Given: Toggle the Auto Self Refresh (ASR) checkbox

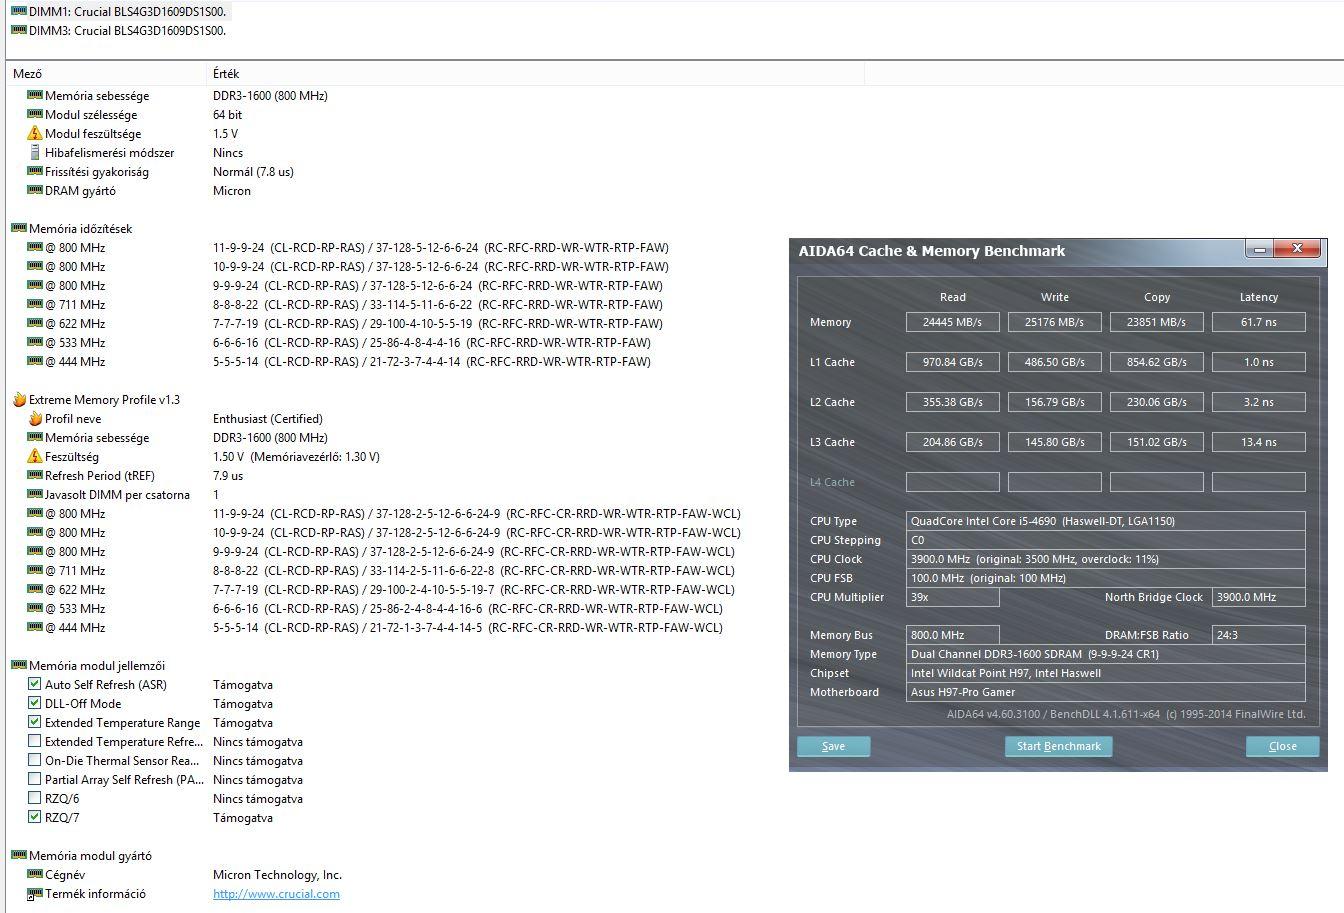Looking at the screenshot, I should tap(35, 684).
